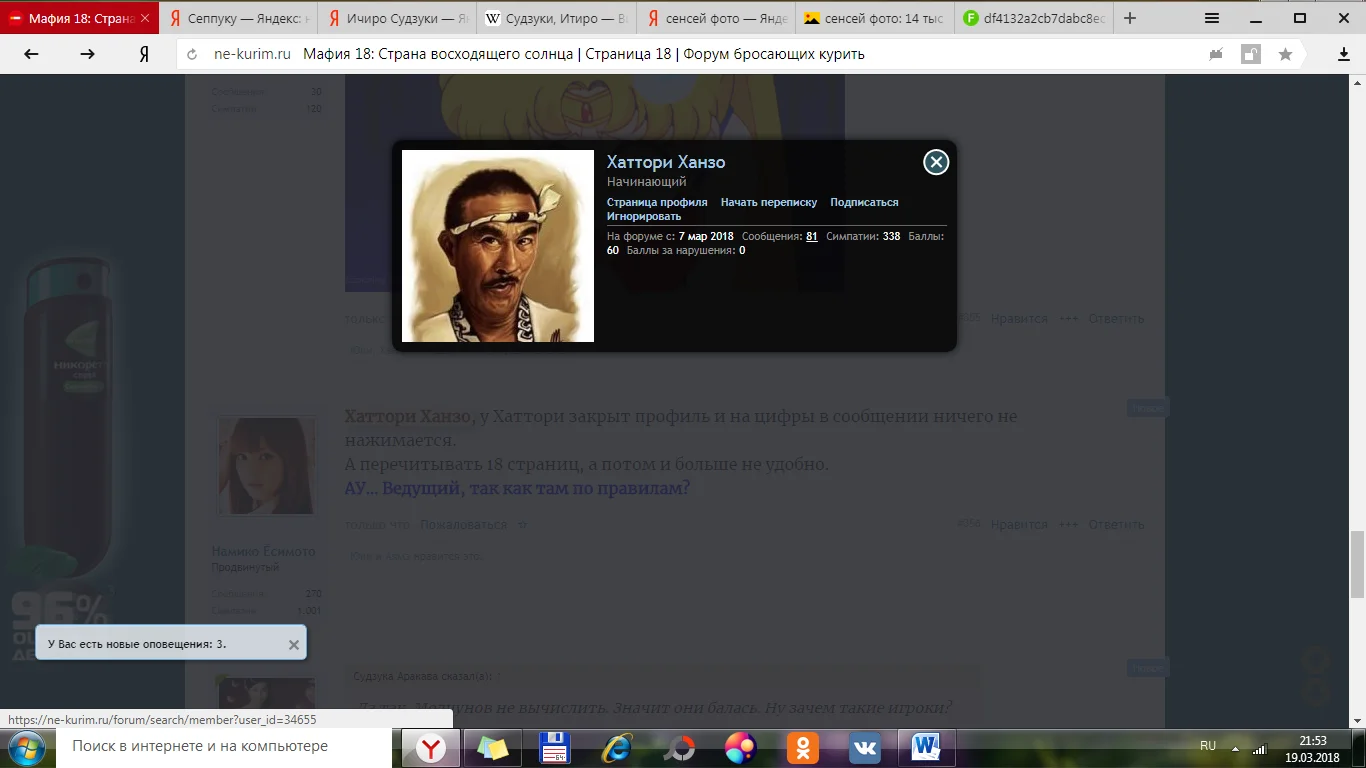Screen dimensions: 1366x768
Task: Switch to the Сеппуку — Яндекс tab
Action: coord(238,18)
